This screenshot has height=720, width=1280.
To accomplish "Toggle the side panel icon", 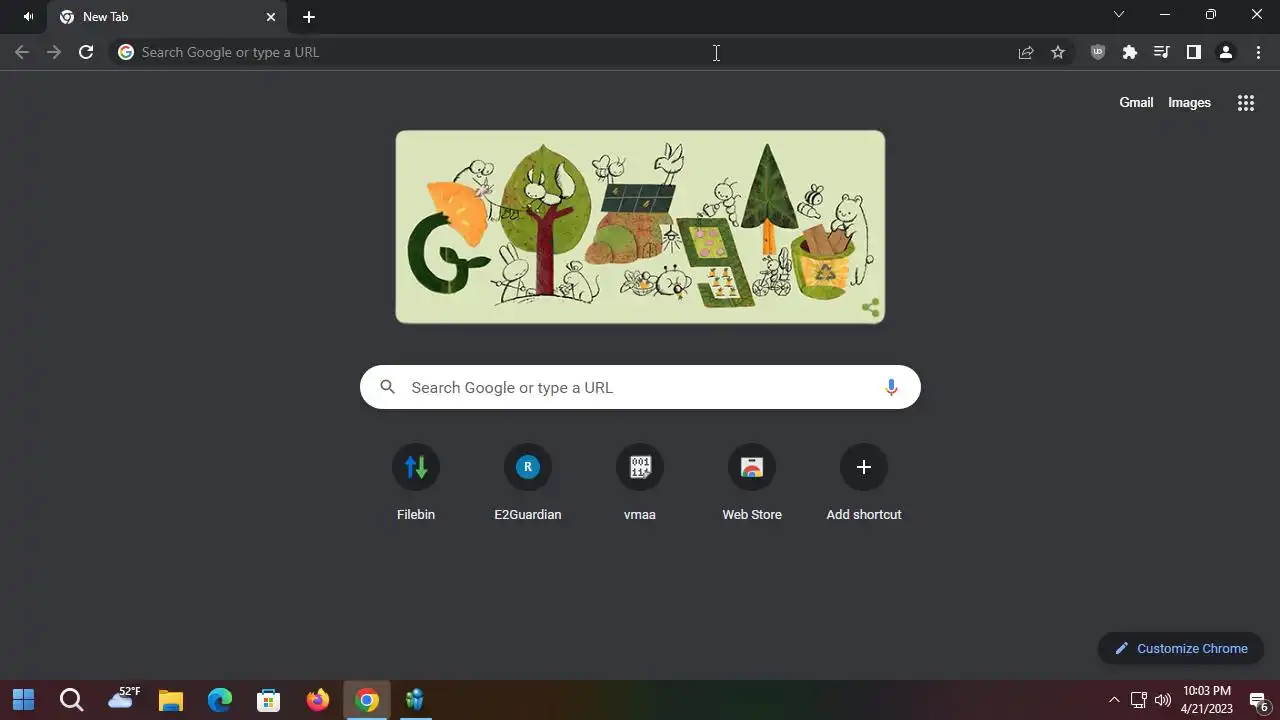I will point(1193,52).
